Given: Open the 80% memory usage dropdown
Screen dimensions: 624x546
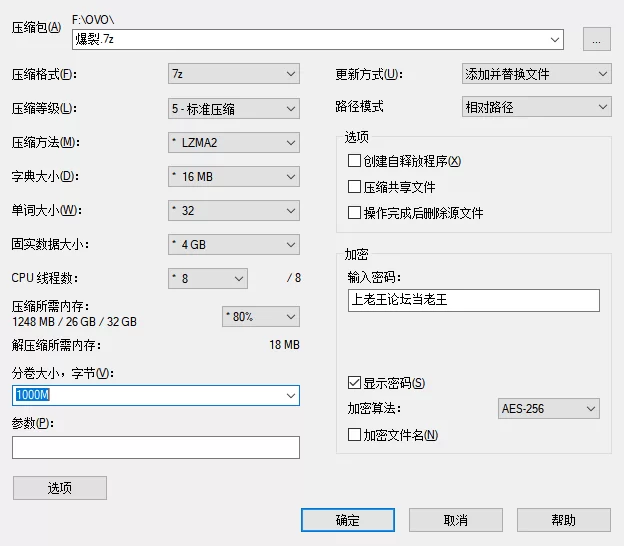Looking at the screenshot, I should (x=260, y=316).
